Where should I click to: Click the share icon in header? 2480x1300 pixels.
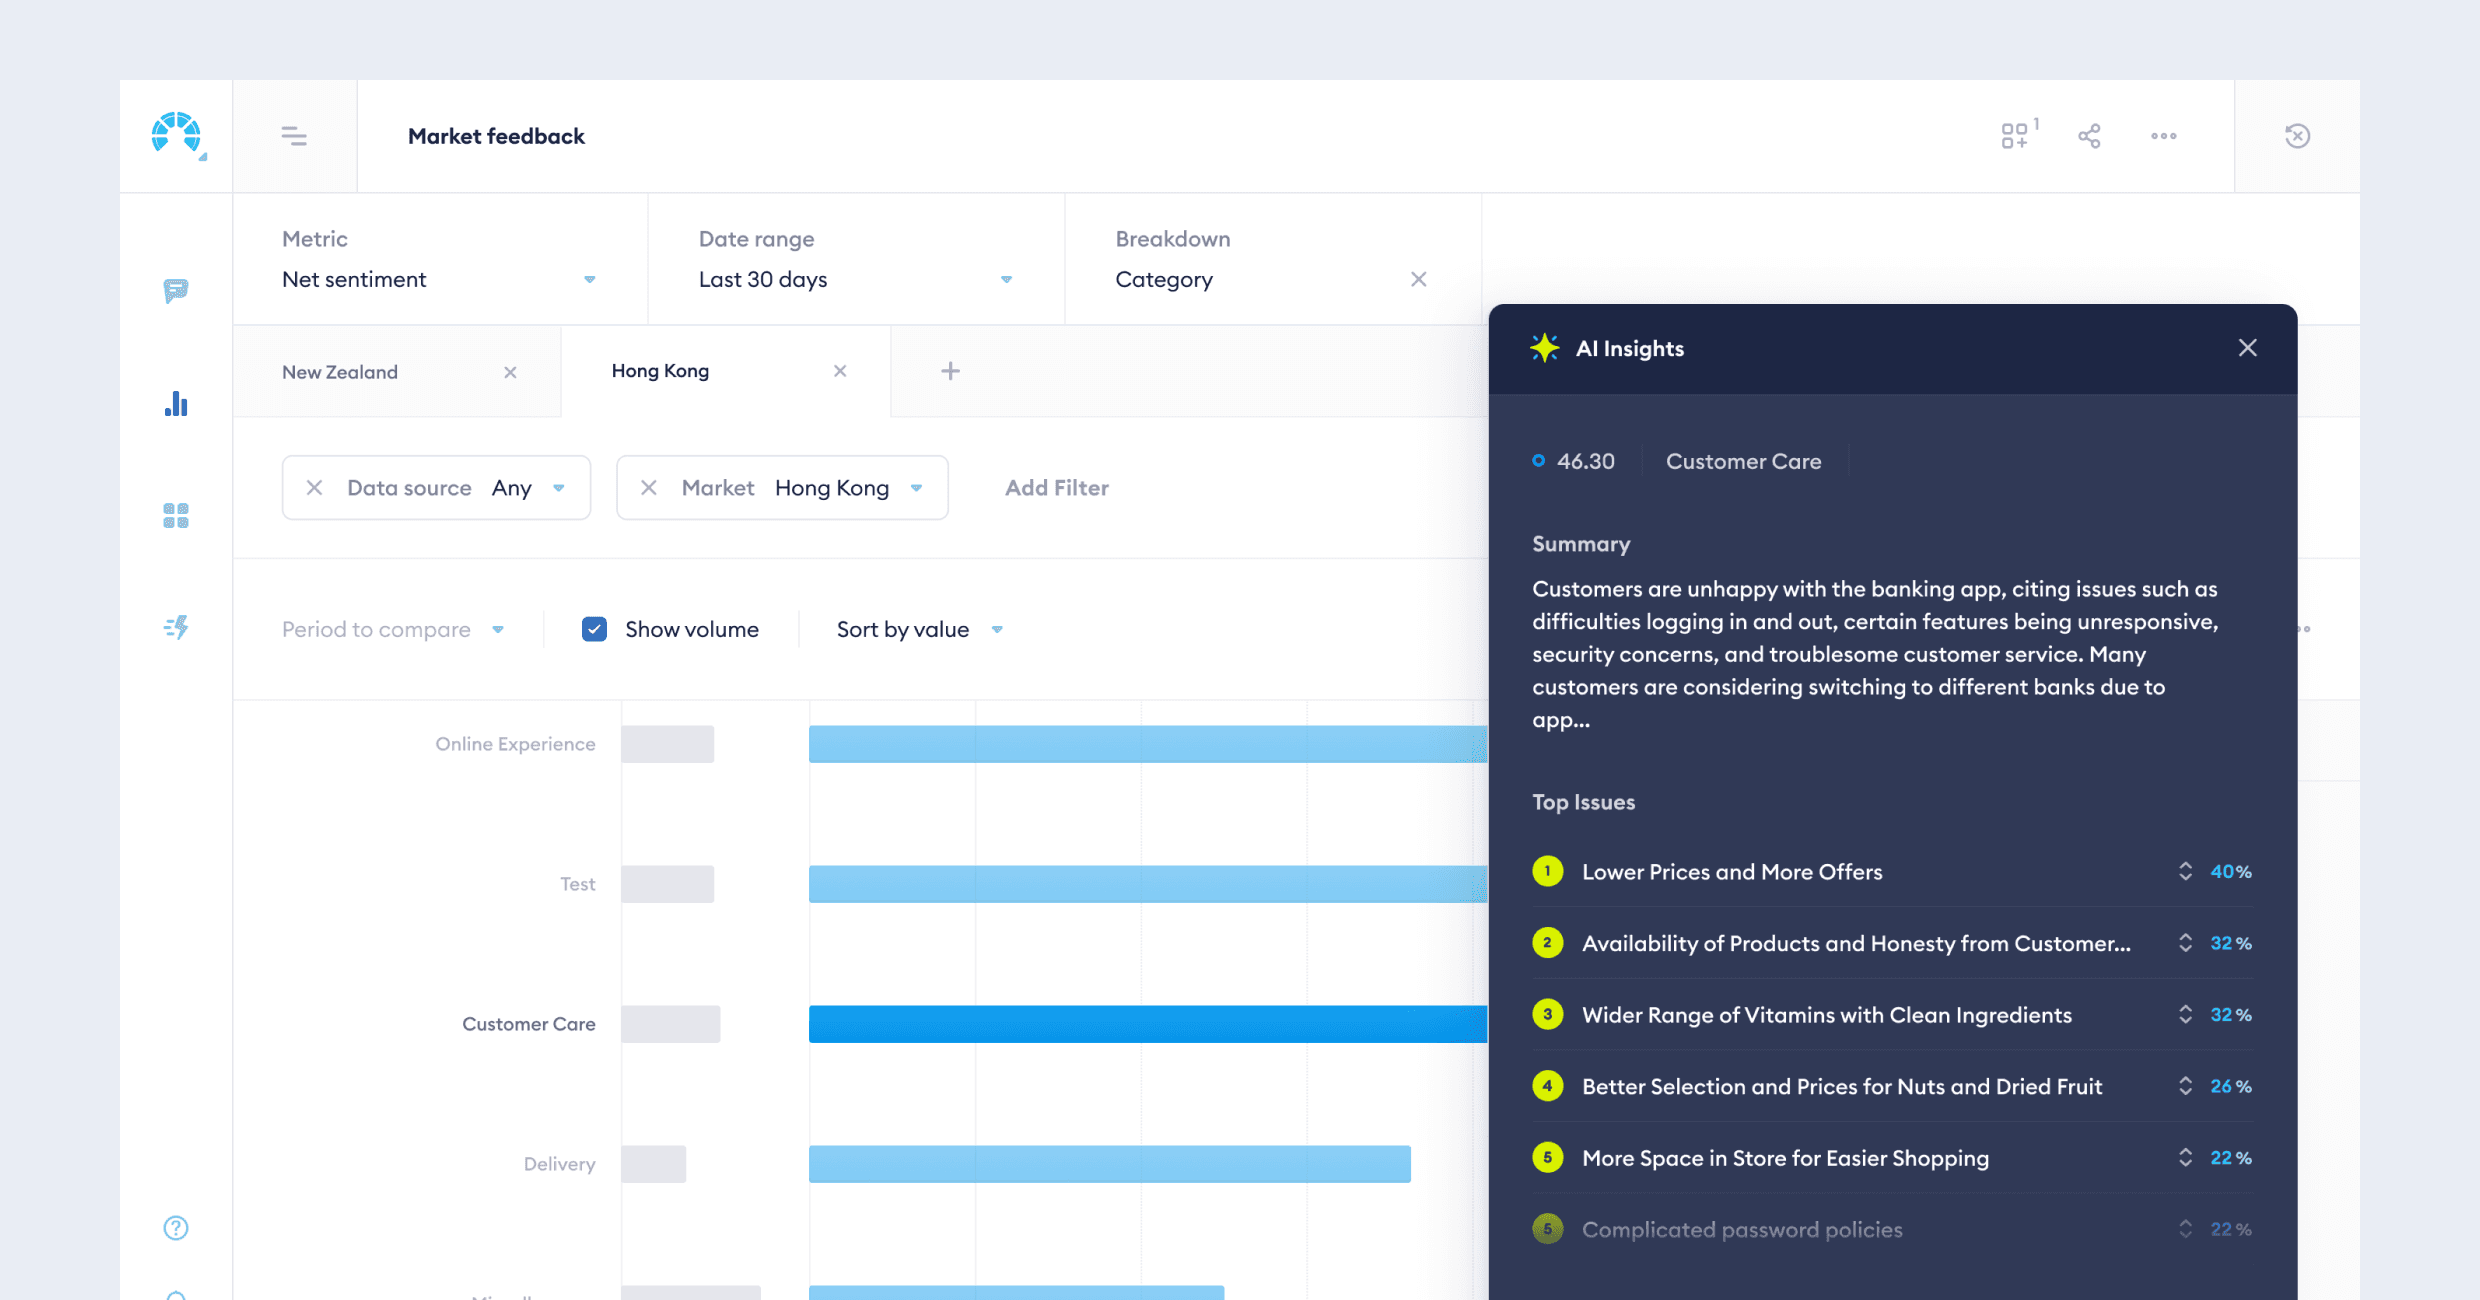point(2089,136)
